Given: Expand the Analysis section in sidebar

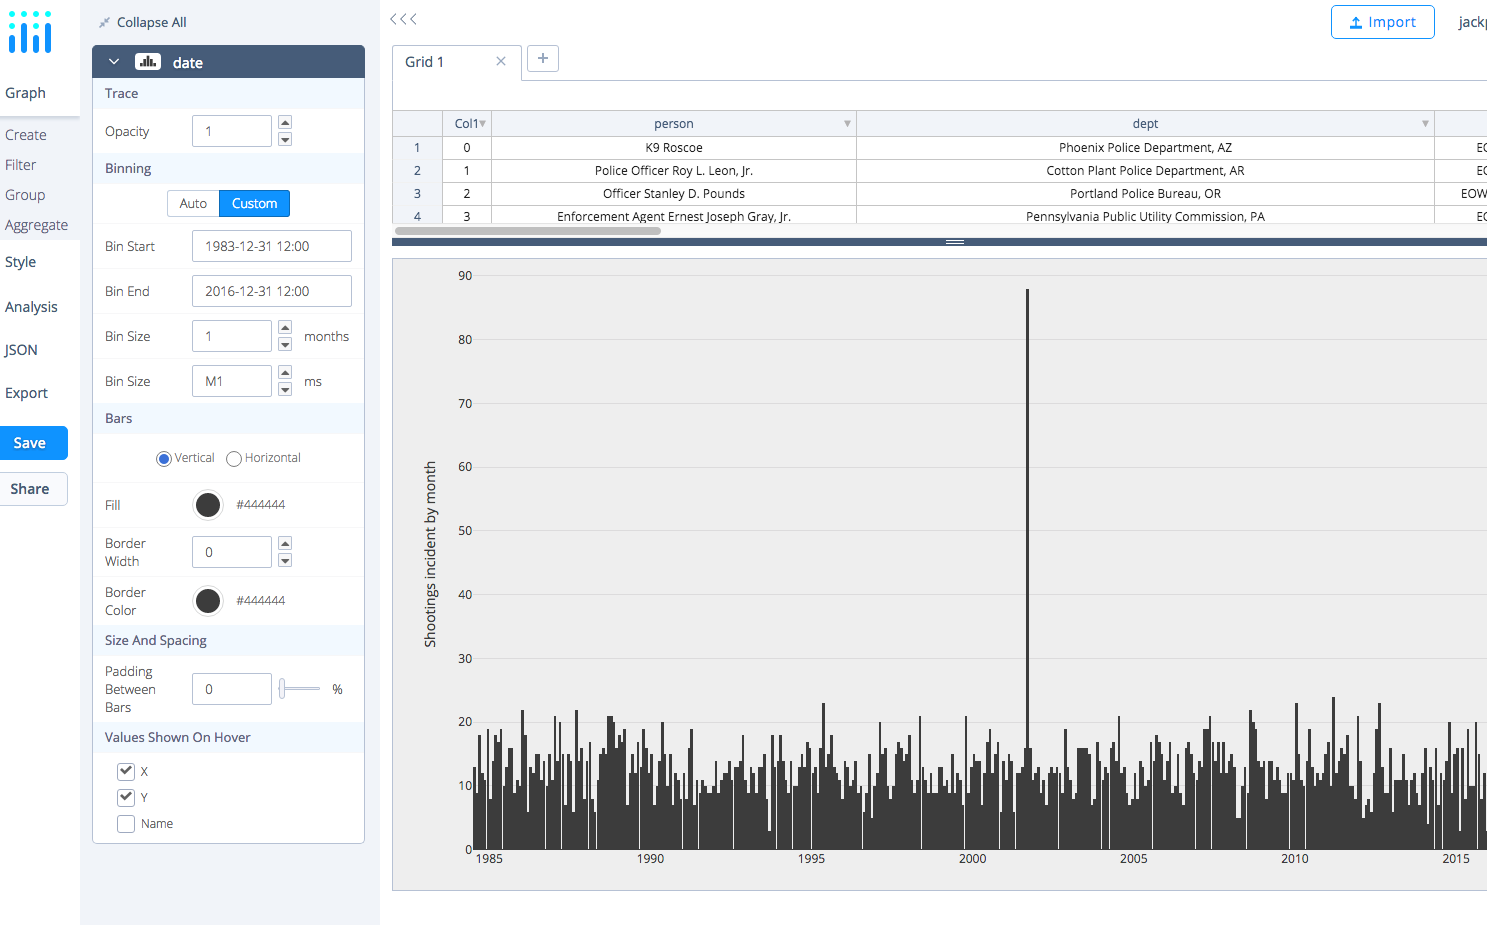Looking at the screenshot, I should [x=32, y=306].
